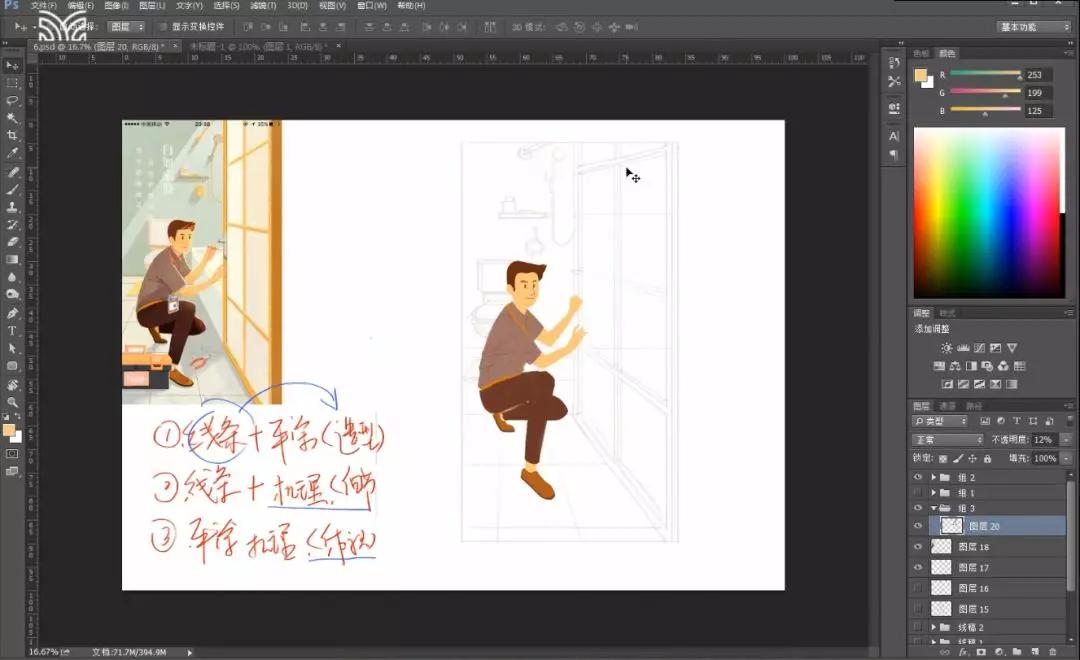Select the Crop tool
1080x660 pixels.
pos(12,136)
